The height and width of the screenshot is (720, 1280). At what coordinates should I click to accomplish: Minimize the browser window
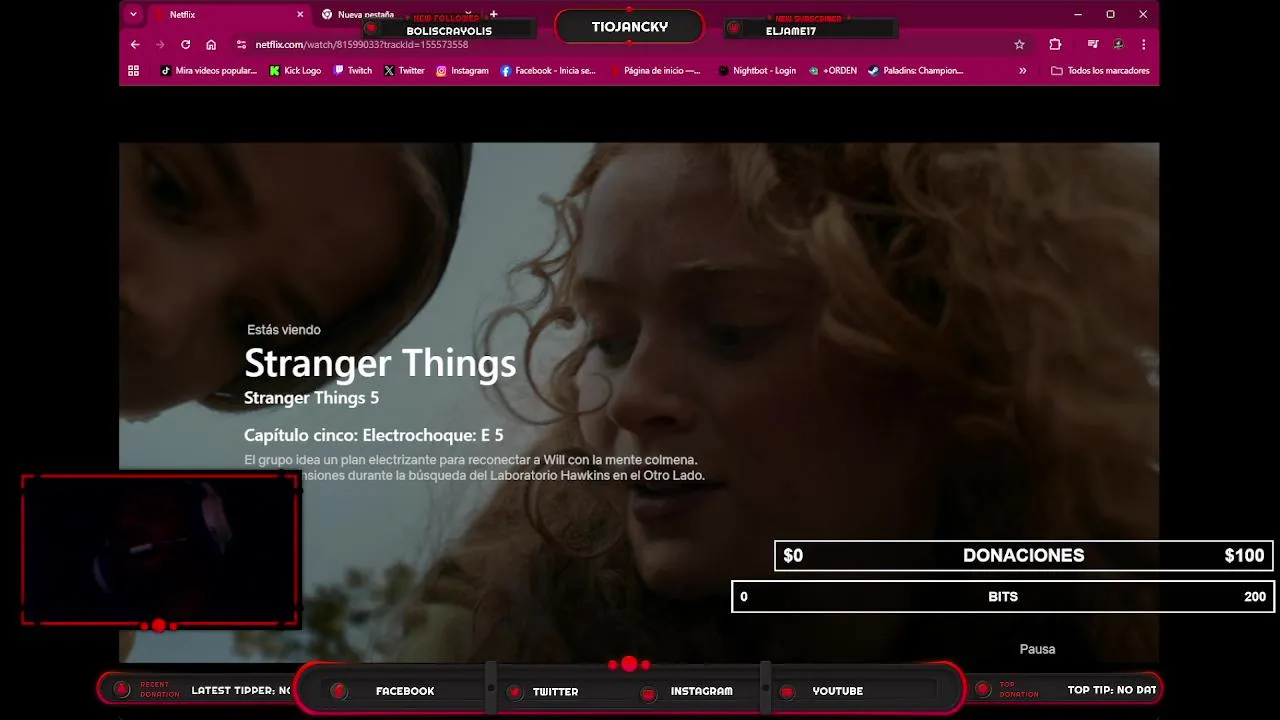(x=1077, y=14)
